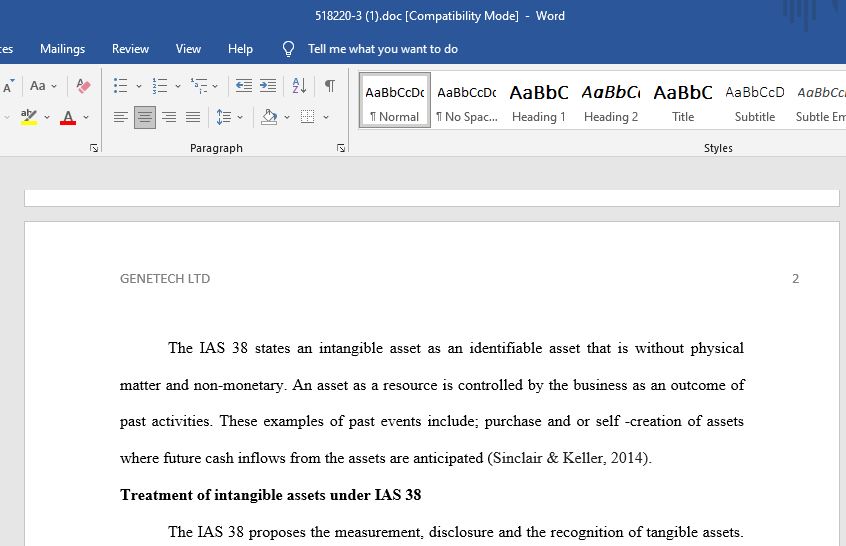Open the View ribbon tab
Image resolution: width=846 pixels, height=546 pixels.
point(188,49)
